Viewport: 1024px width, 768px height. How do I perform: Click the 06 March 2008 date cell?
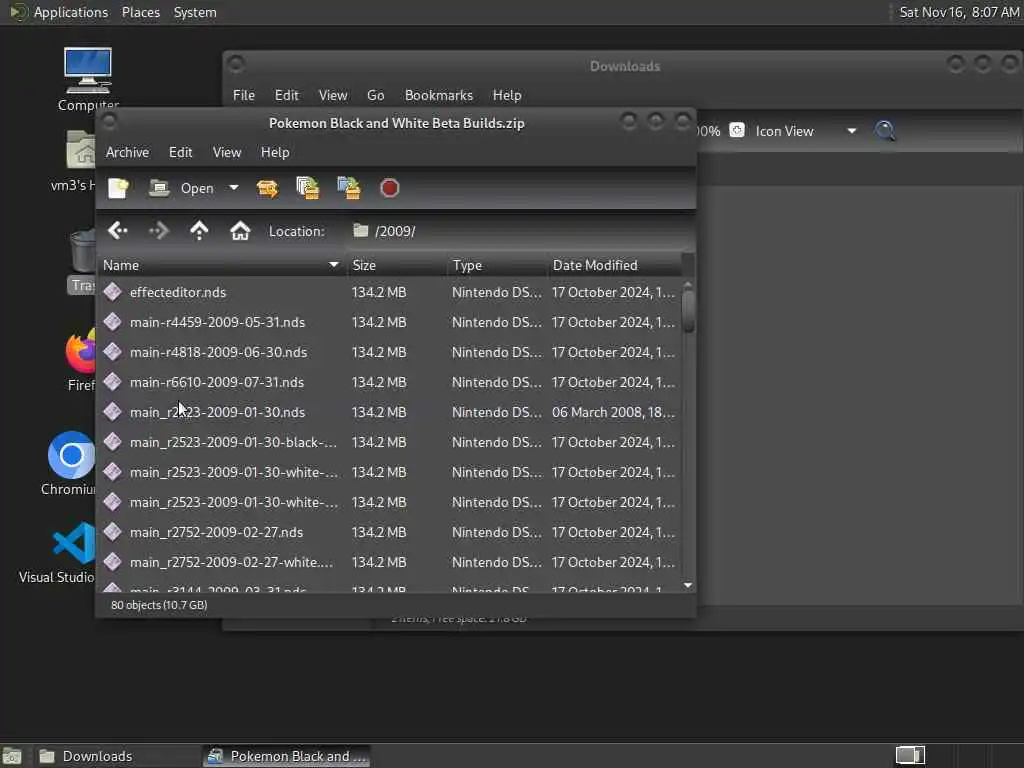click(x=613, y=412)
